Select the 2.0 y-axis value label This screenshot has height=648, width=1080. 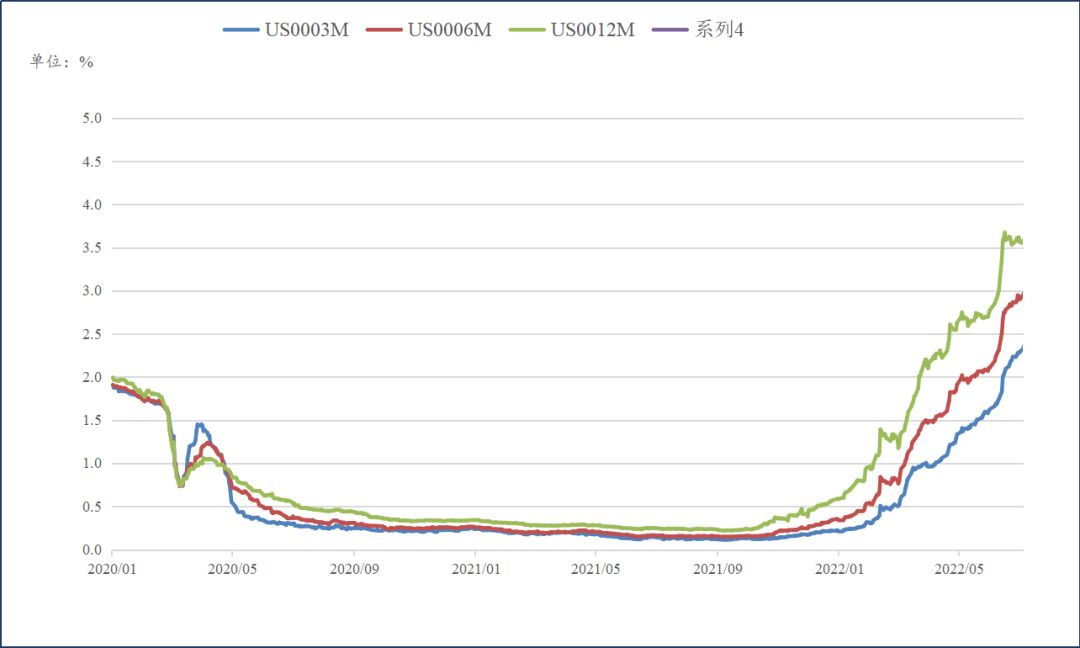(92, 378)
